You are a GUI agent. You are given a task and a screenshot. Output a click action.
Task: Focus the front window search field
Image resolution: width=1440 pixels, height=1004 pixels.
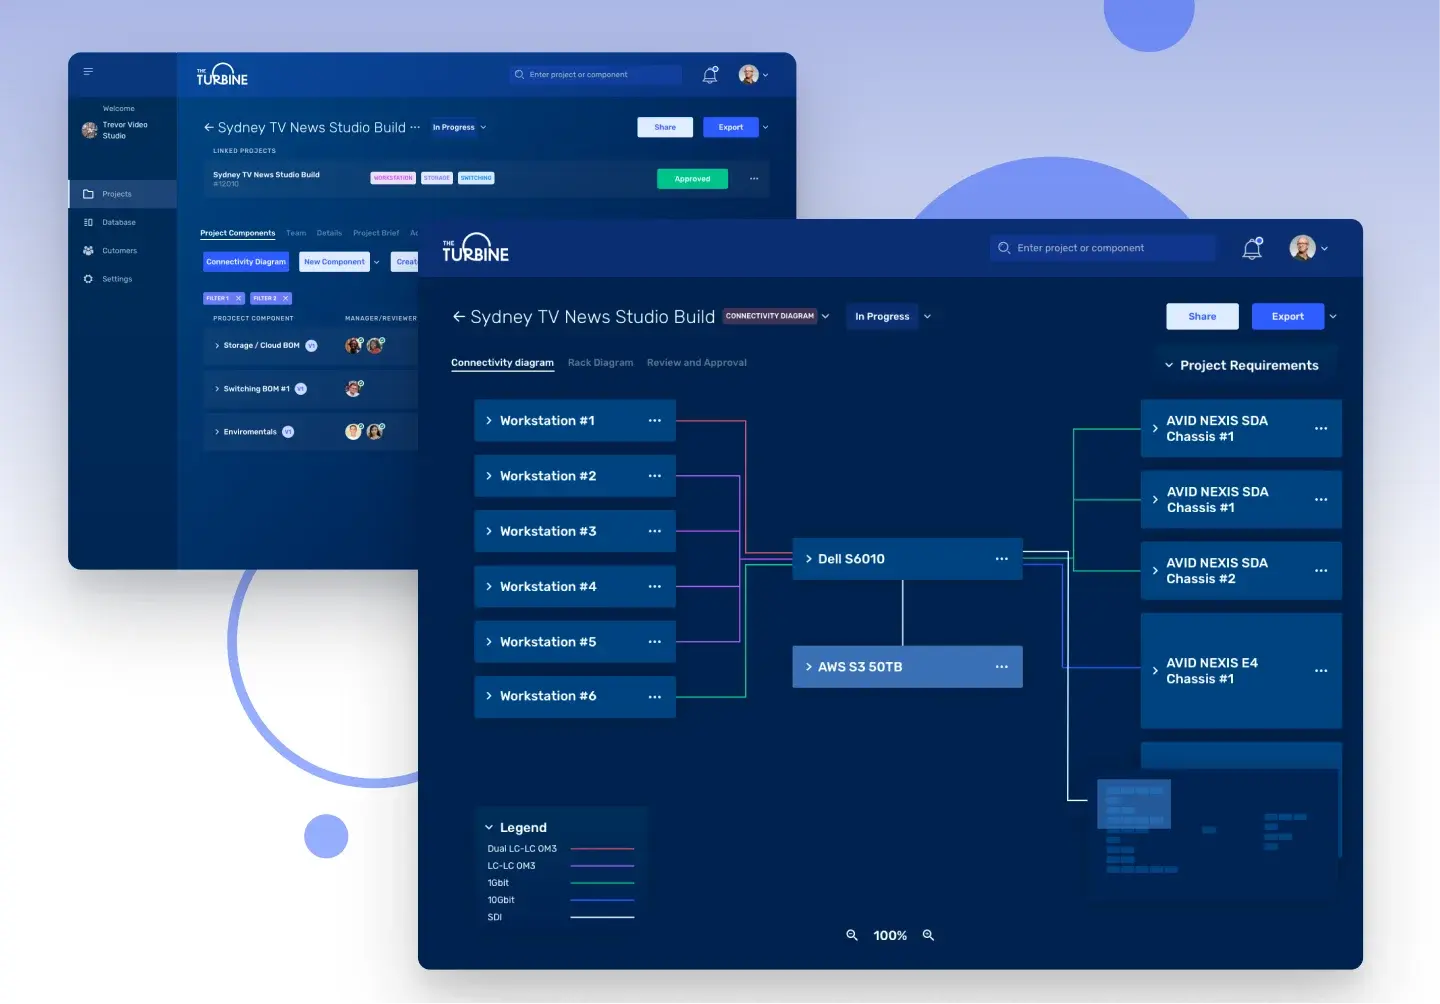(1103, 248)
